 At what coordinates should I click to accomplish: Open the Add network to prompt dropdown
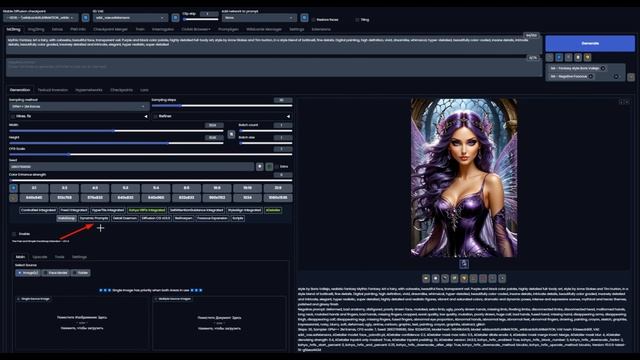[x=259, y=18]
